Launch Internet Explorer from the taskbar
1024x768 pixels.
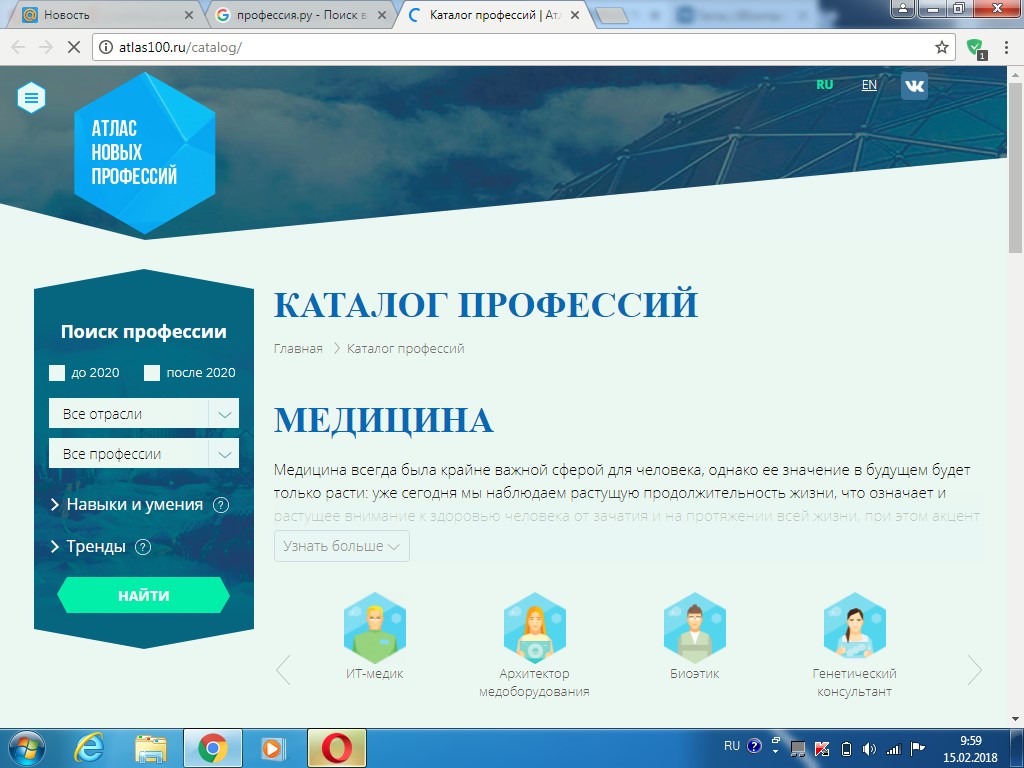coord(89,748)
